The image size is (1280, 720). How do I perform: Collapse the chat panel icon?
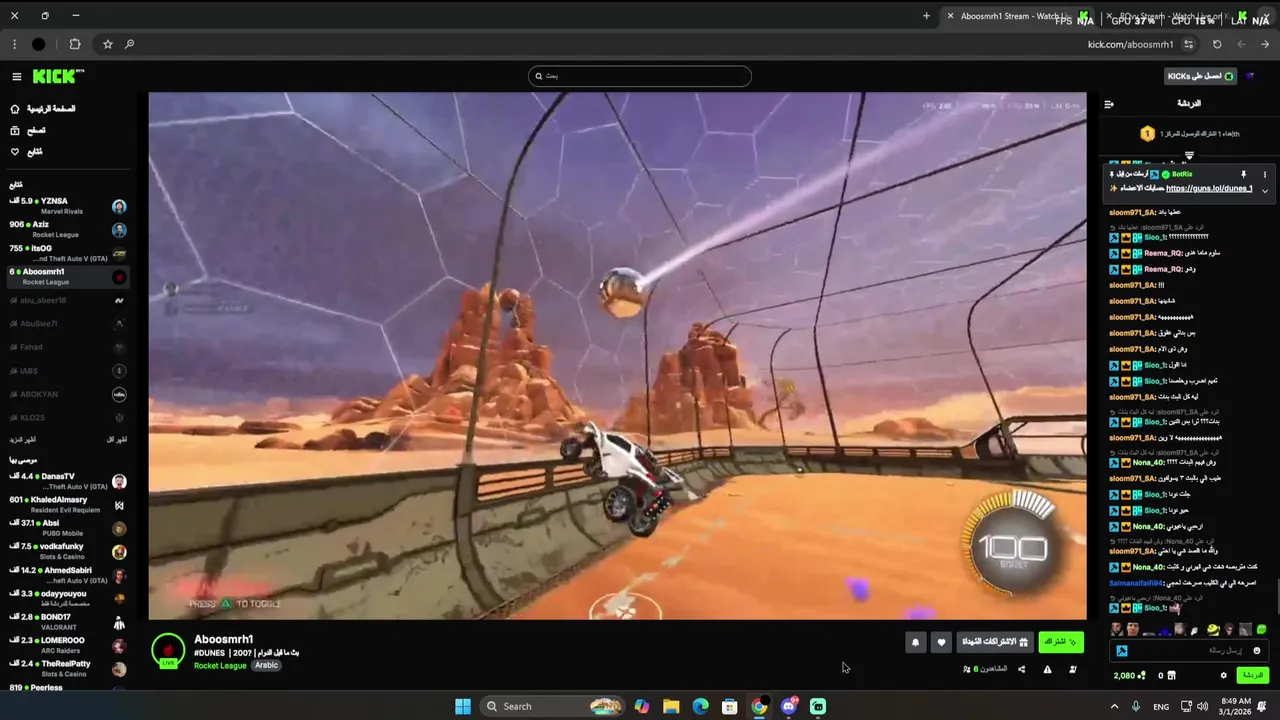coord(1109,104)
